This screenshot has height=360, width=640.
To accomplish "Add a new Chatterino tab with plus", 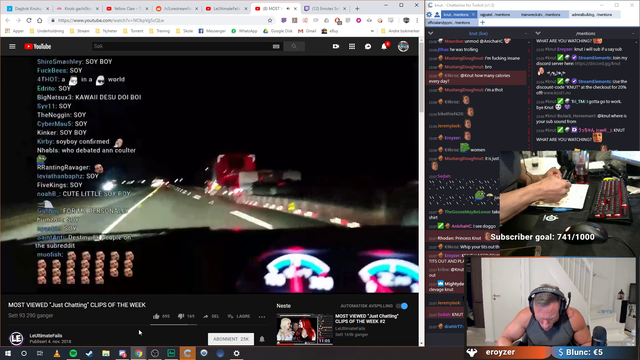I will tap(482, 22).
